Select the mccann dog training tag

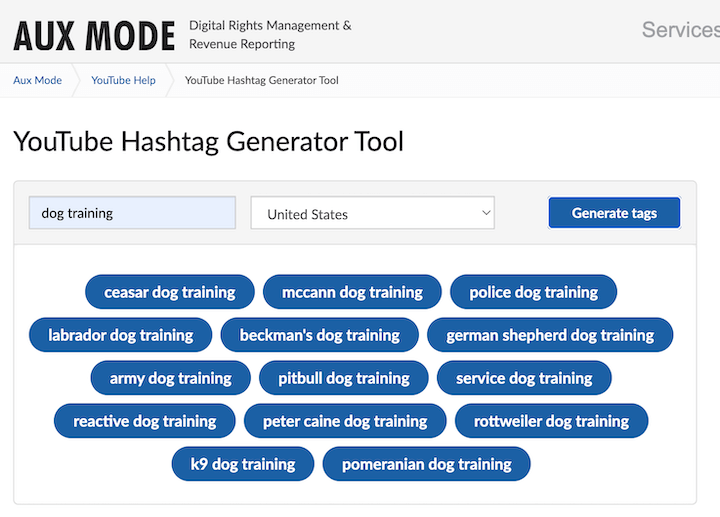pyautogui.click(x=352, y=292)
